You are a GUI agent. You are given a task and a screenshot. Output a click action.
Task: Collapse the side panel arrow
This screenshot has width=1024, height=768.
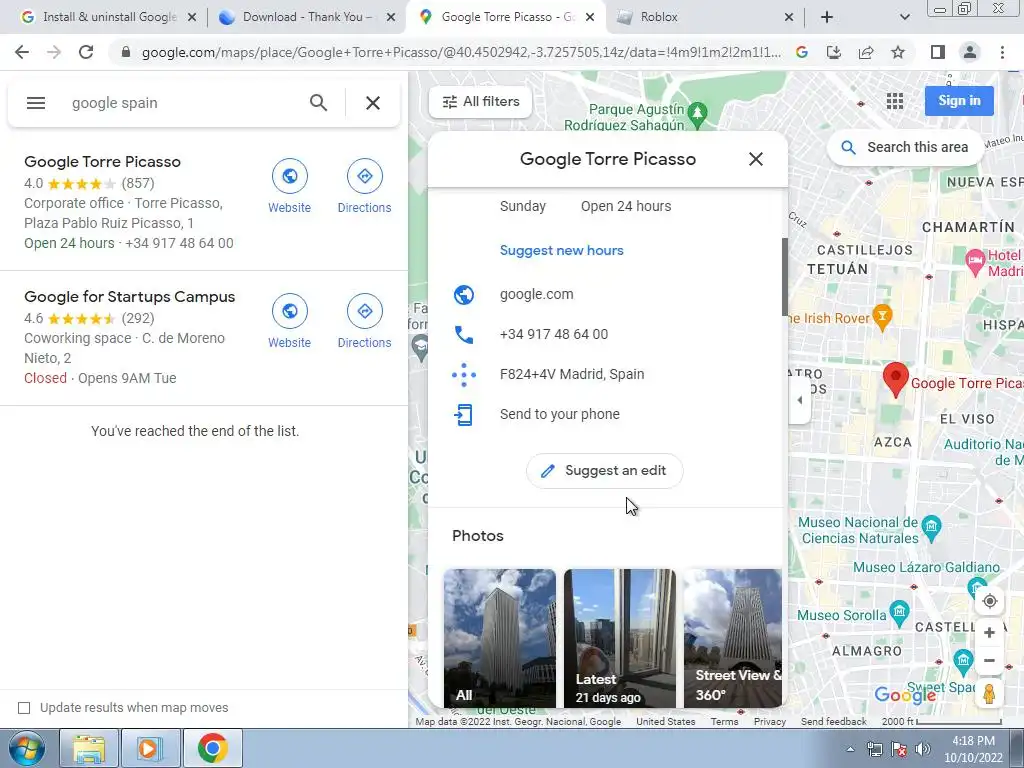[x=799, y=400]
